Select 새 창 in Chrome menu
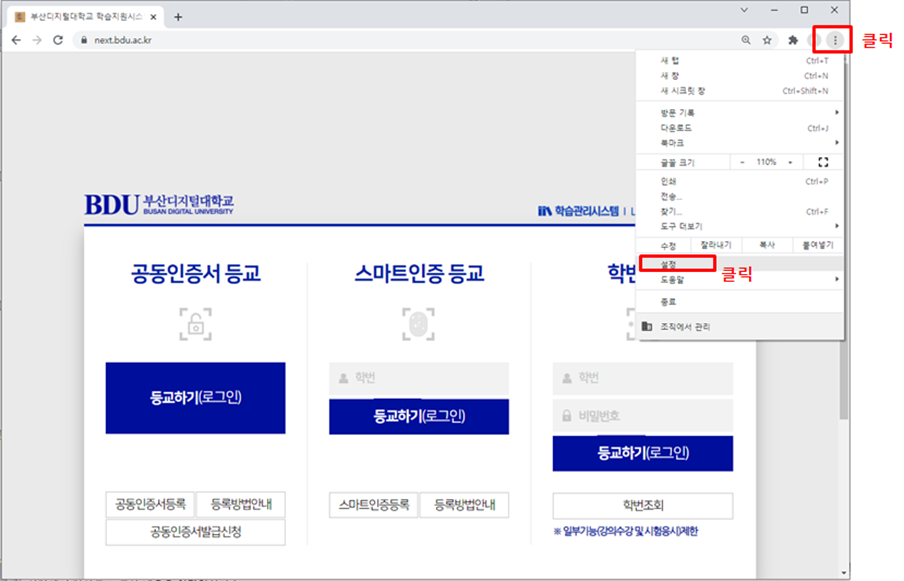 (x=740, y=76)
